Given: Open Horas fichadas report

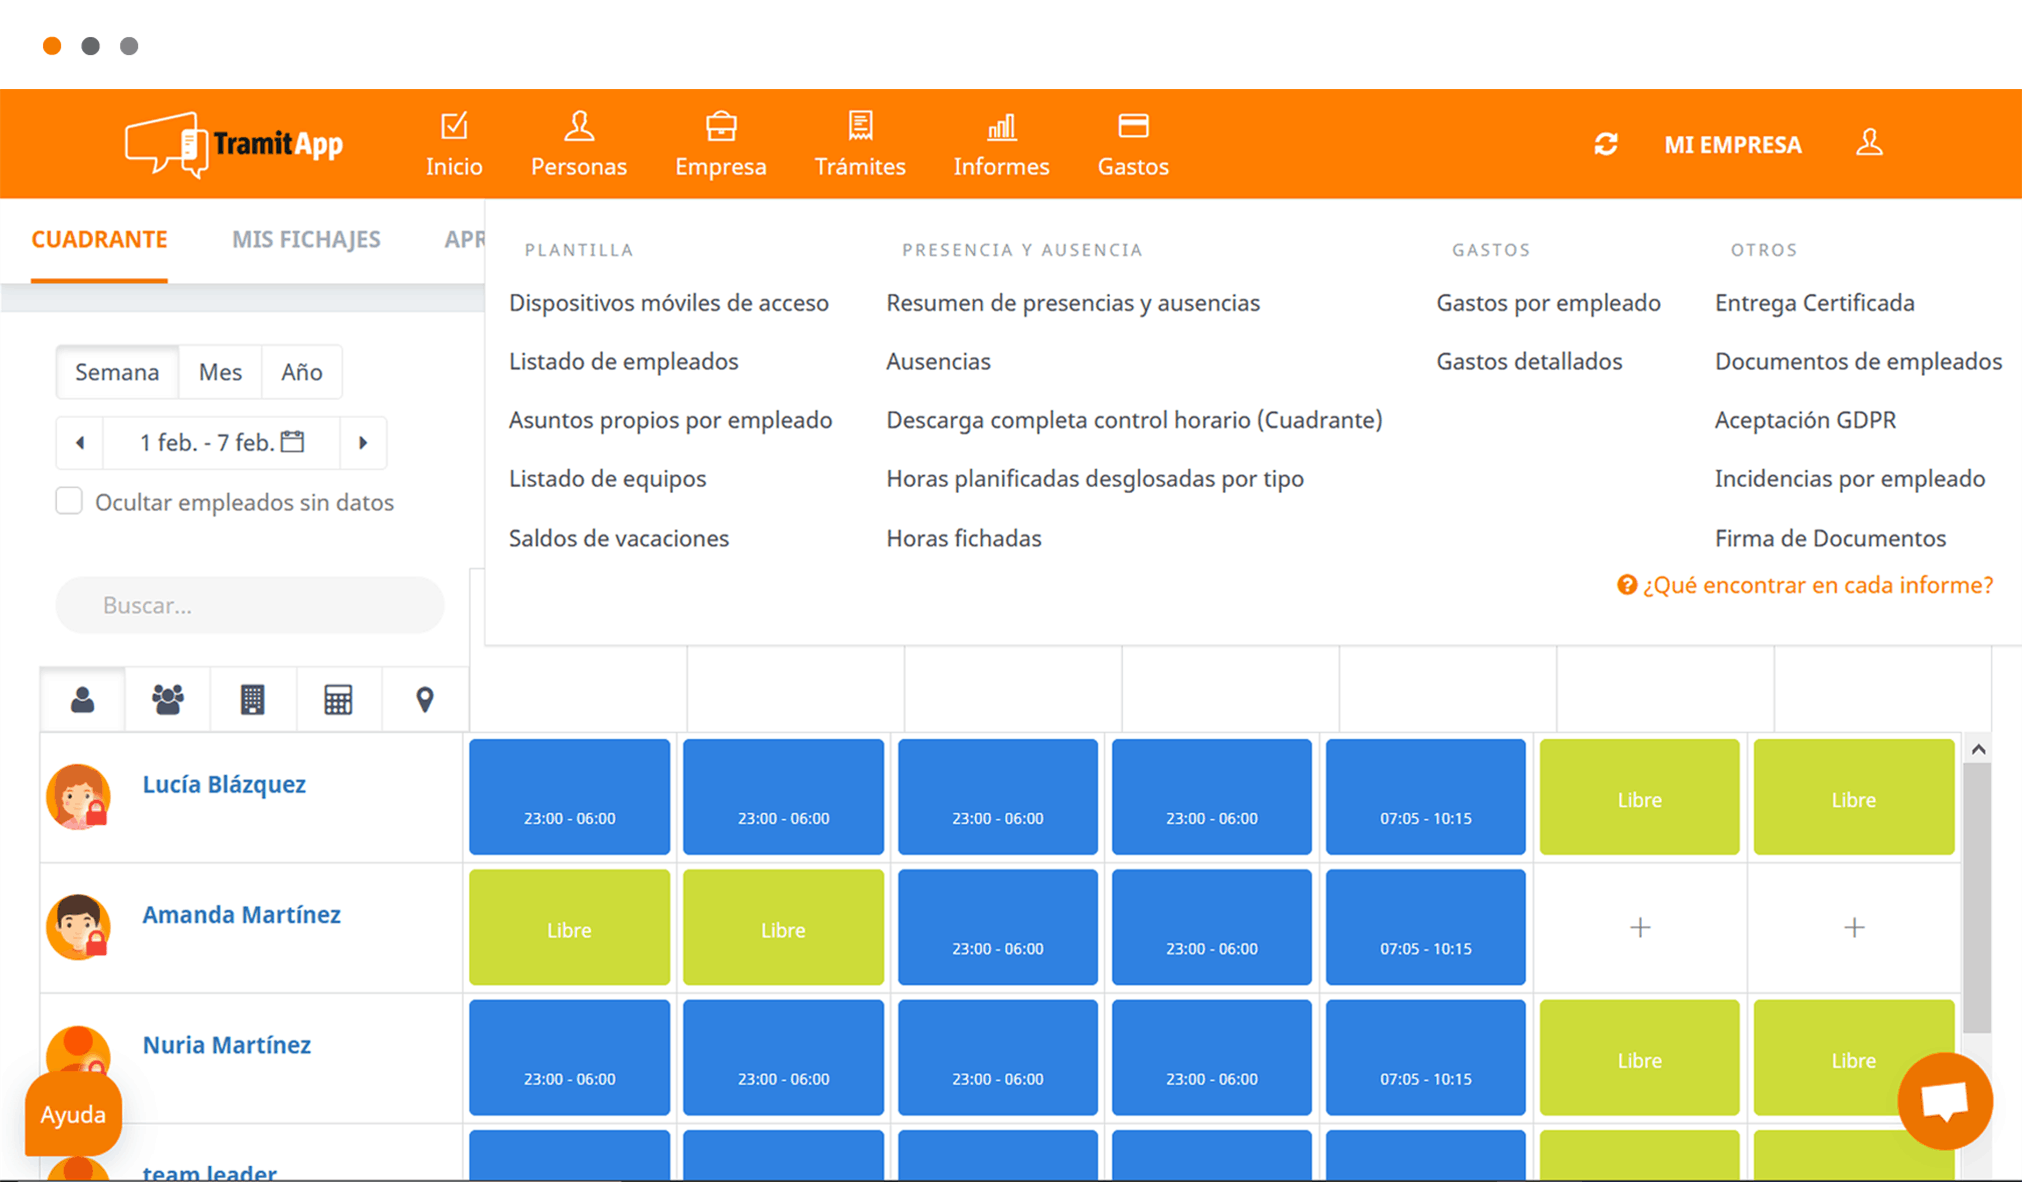Looking at the screenshot, I should 964,538.
